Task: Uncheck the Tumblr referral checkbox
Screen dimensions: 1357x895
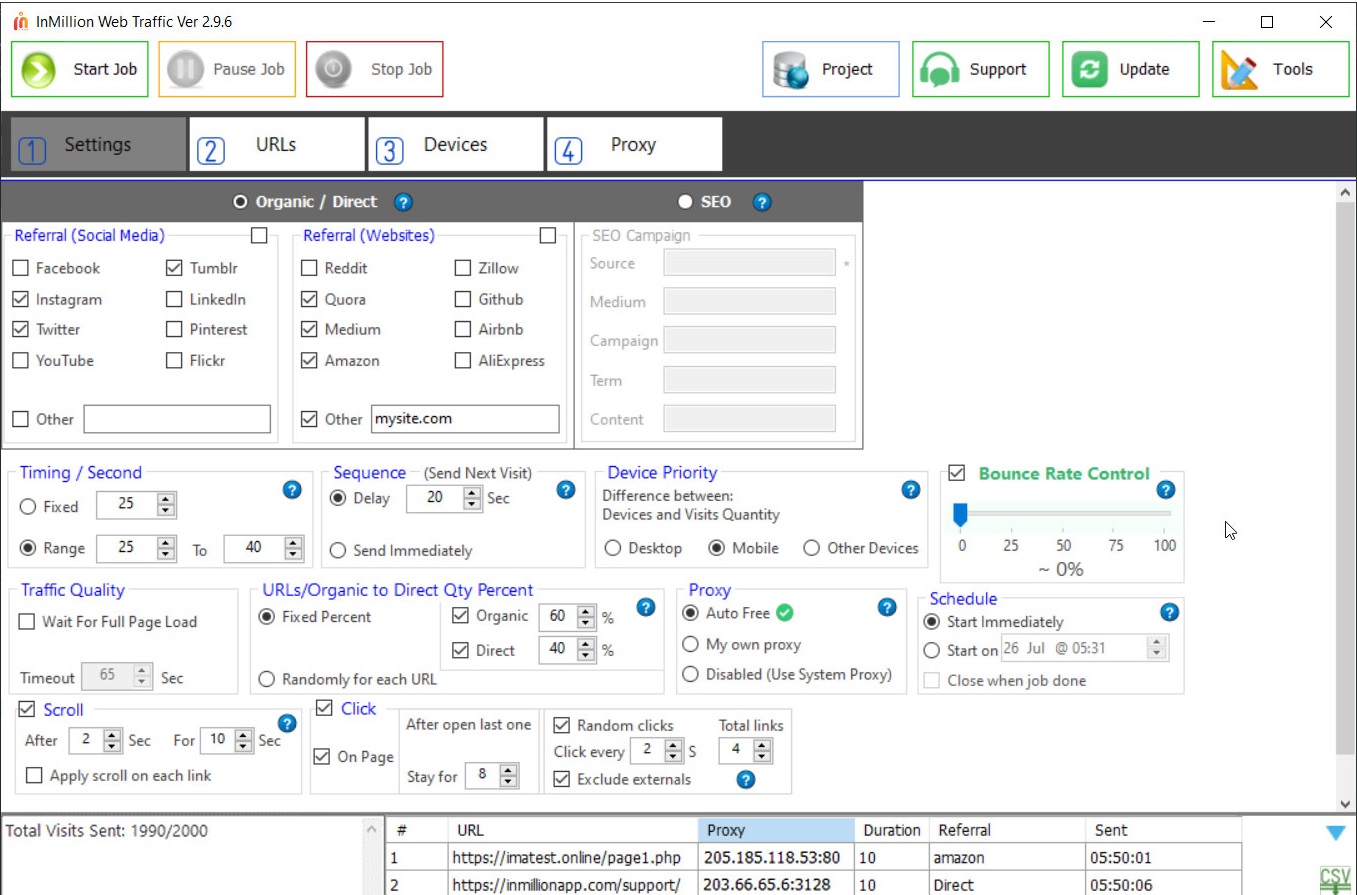Action: pyautogui.click(x=174, y=268)
